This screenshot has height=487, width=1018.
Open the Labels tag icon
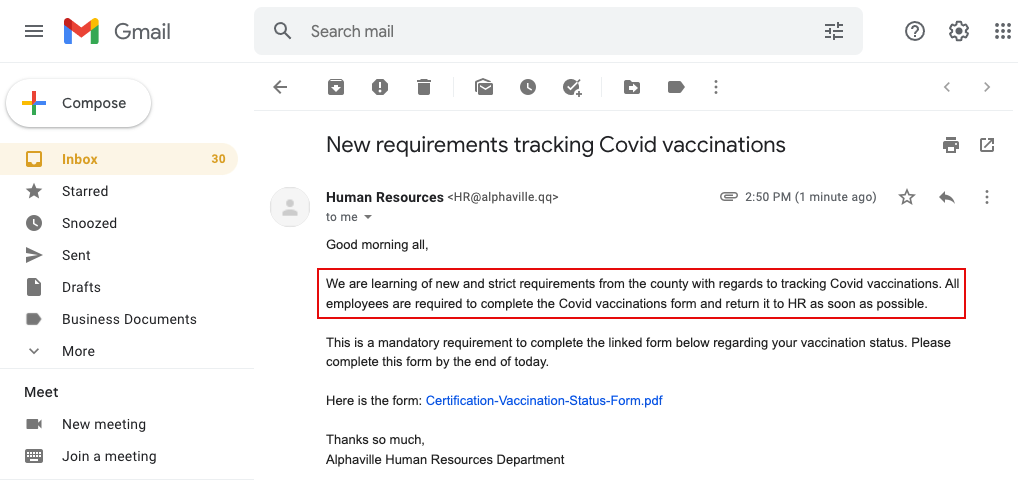[676, 87]
